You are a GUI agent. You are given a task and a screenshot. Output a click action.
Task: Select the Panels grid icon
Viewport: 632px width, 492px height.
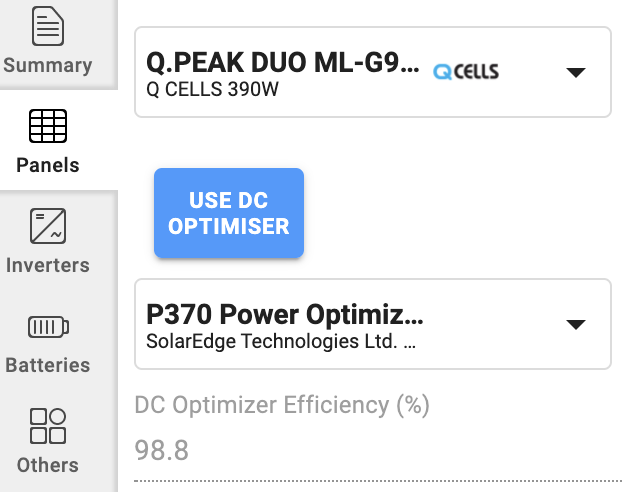point(48,126)
